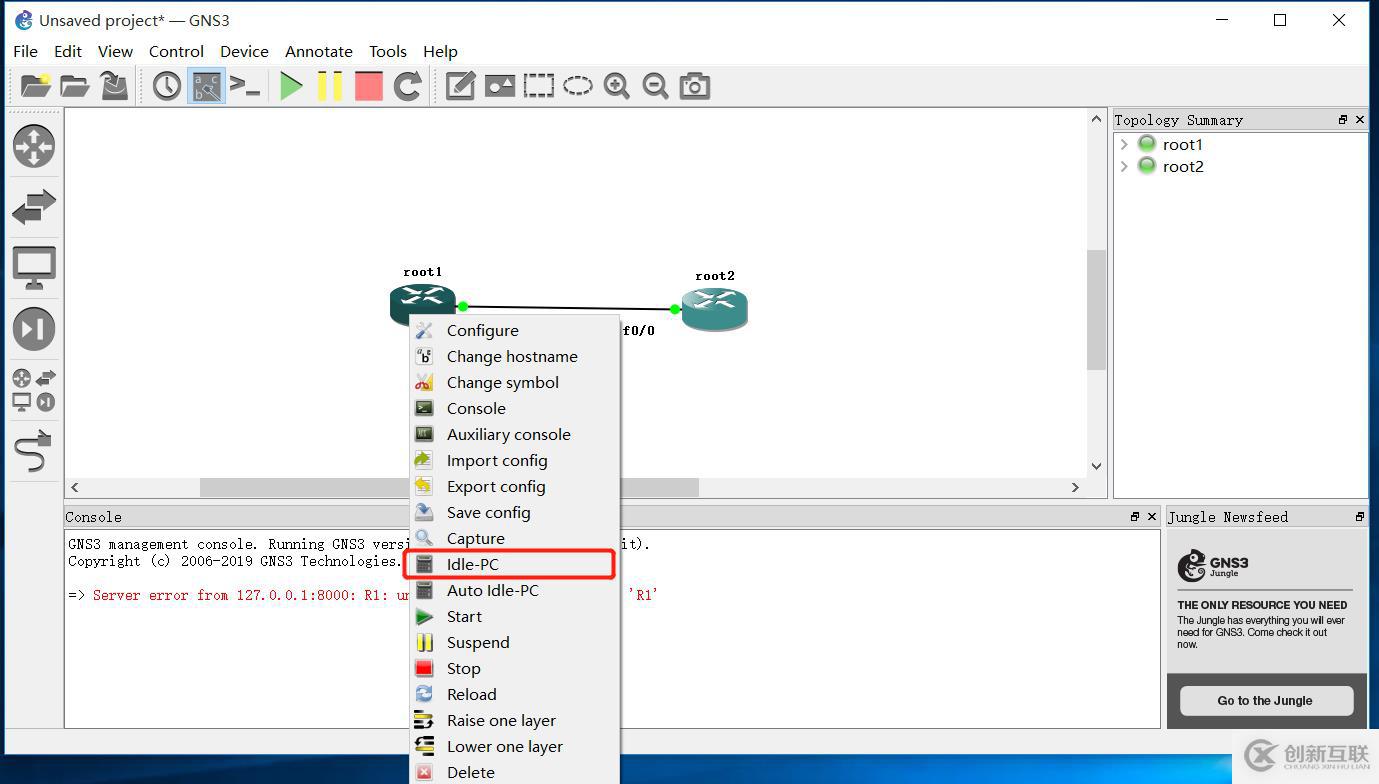Viewport: 1379px width, 784px height.
Task: Choose Capture from the context menu
Action: click(x=515, y=538)
